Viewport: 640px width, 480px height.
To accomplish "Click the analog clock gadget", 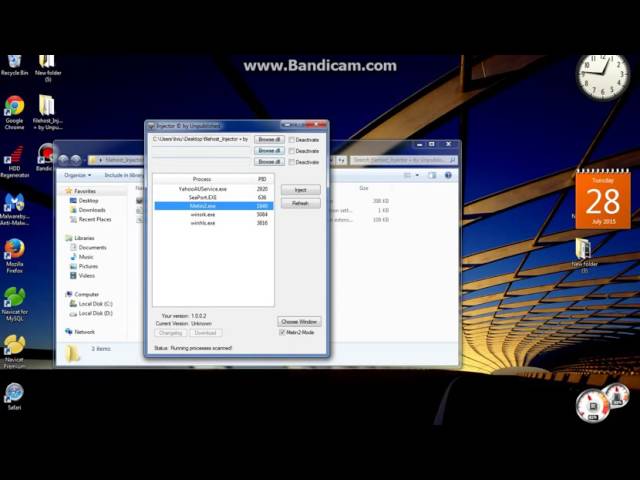I will 602,76.
